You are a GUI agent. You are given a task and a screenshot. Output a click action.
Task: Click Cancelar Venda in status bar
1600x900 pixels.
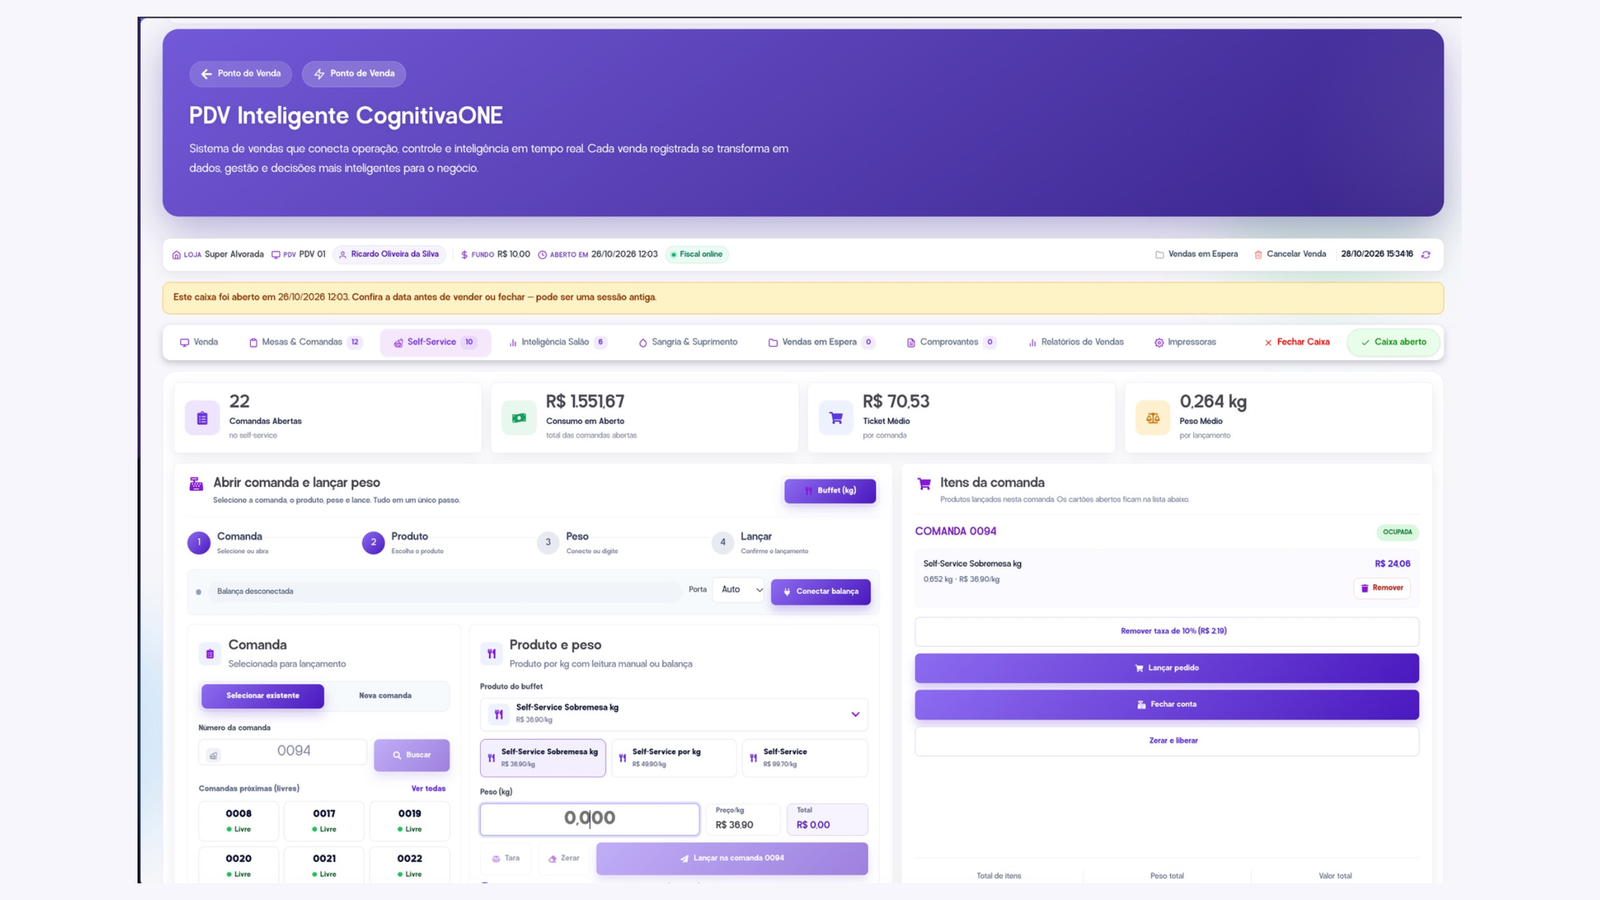tap(1290, 254)
